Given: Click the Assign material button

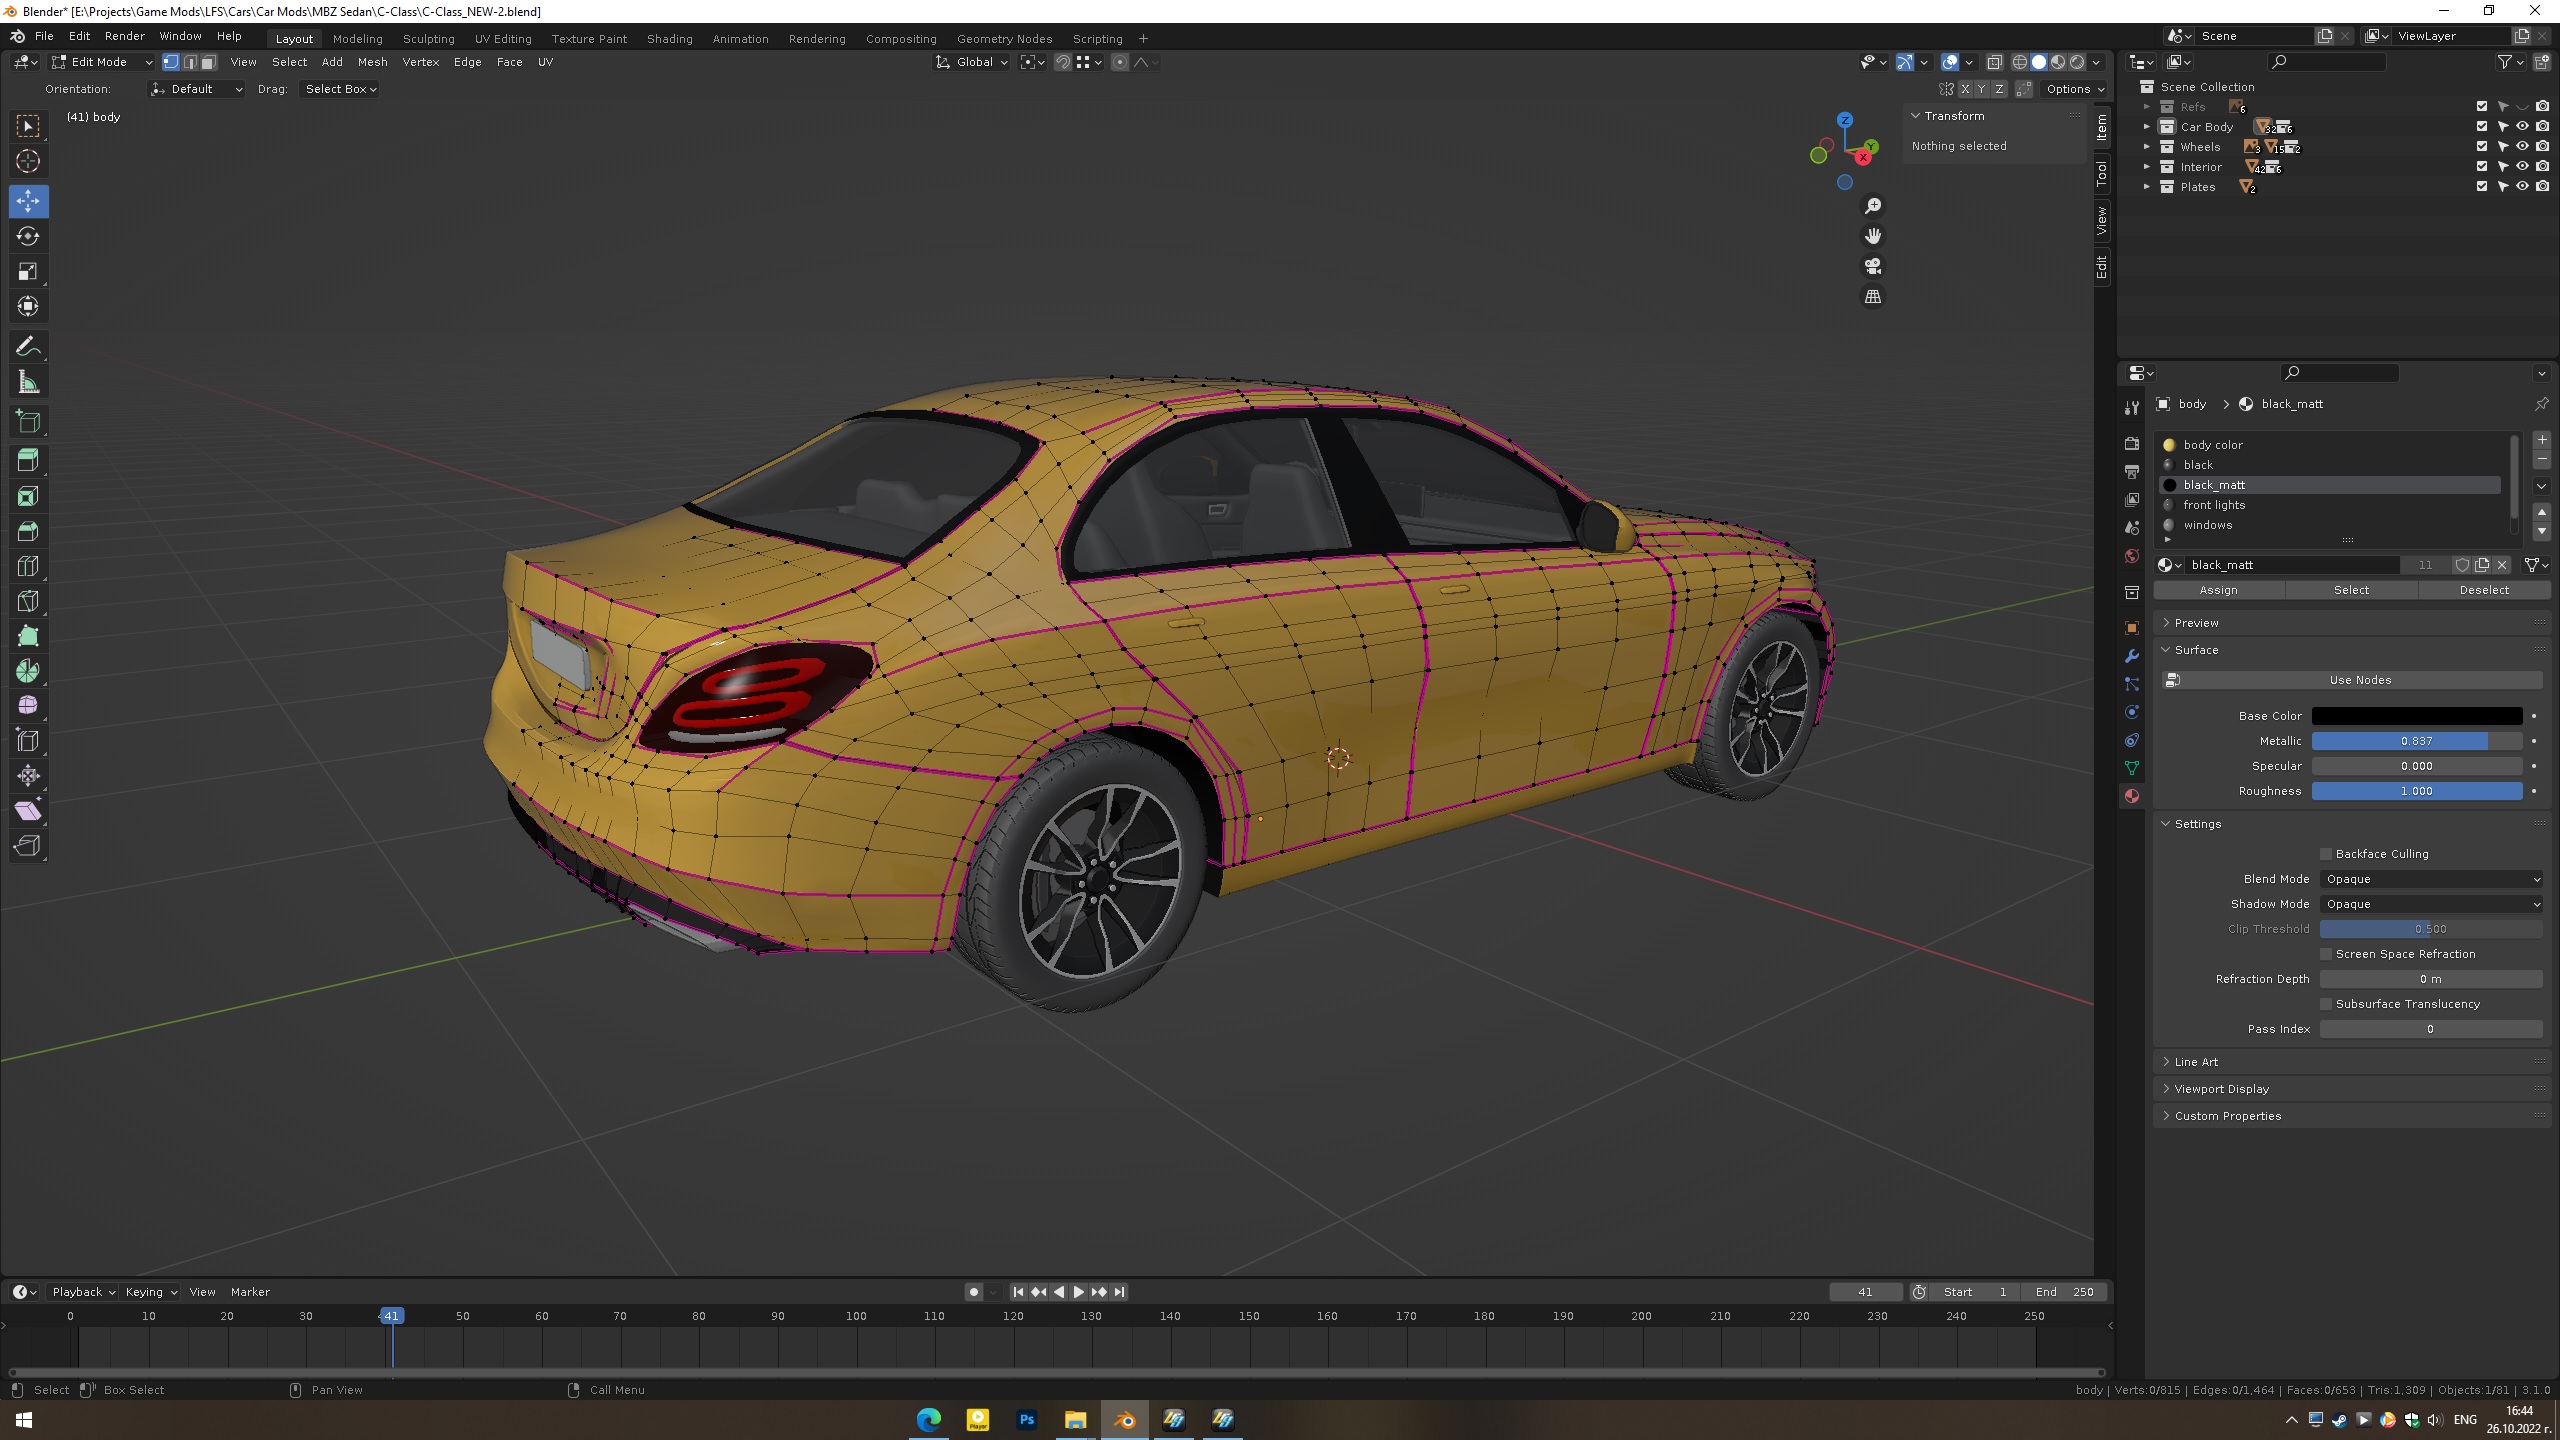Looking at the screenshot, I should point(2218,590).
